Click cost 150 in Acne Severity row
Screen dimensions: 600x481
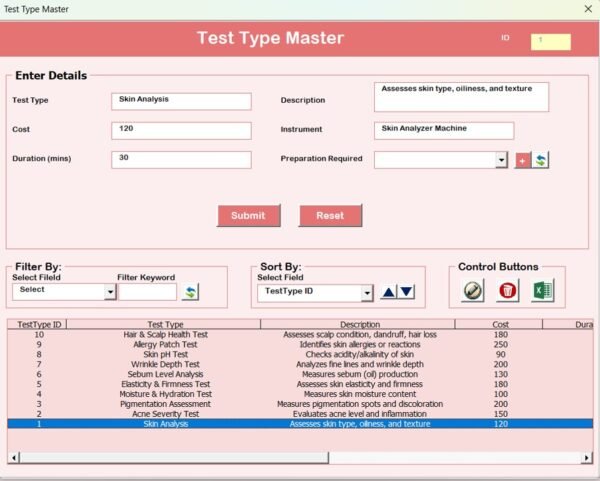coord(501,414)
